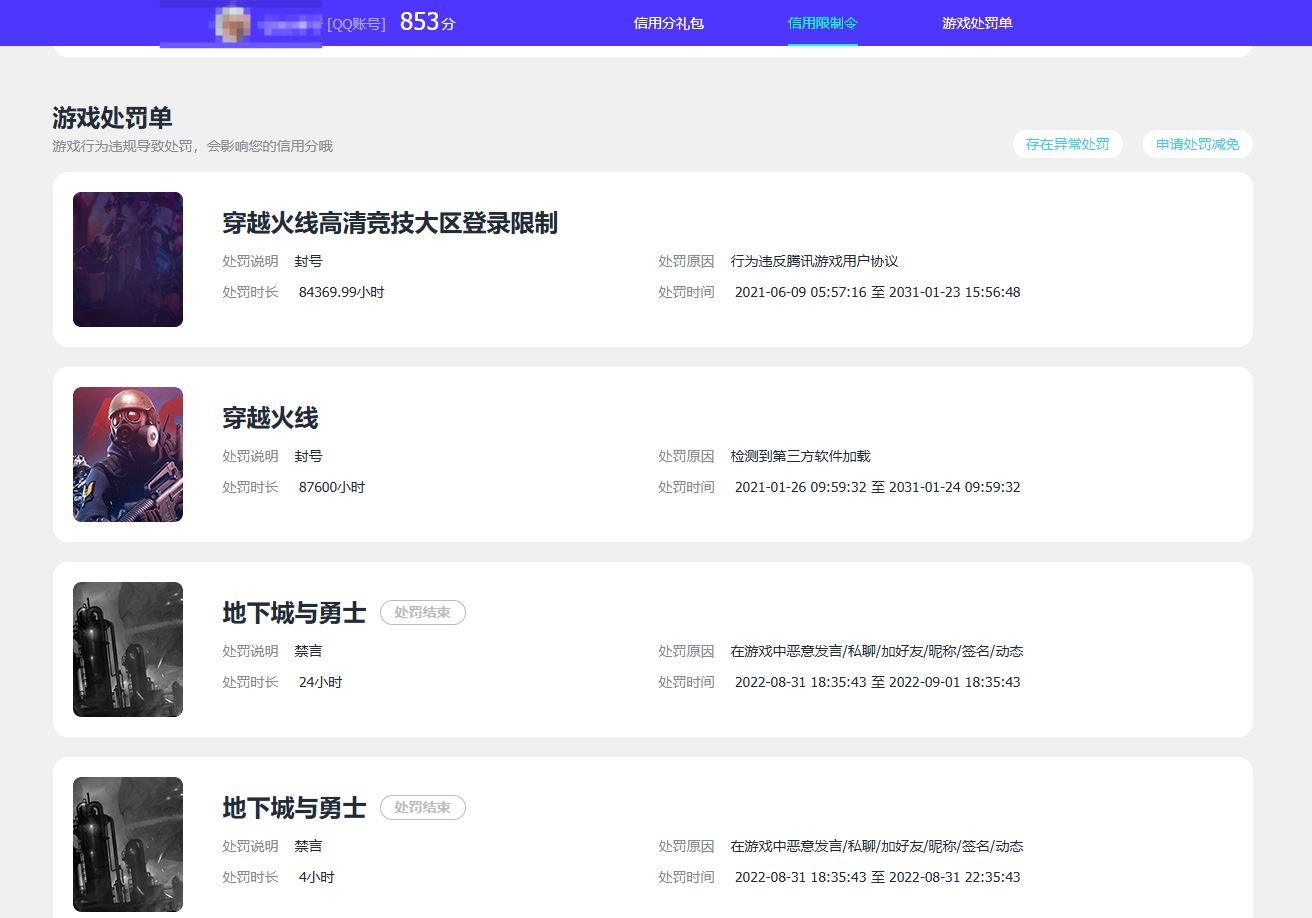Image resolution: width=1312 pixels, height=918 pixels.
Task: Click the 存在异常处罚 button
Action: tap(1068, 144)
